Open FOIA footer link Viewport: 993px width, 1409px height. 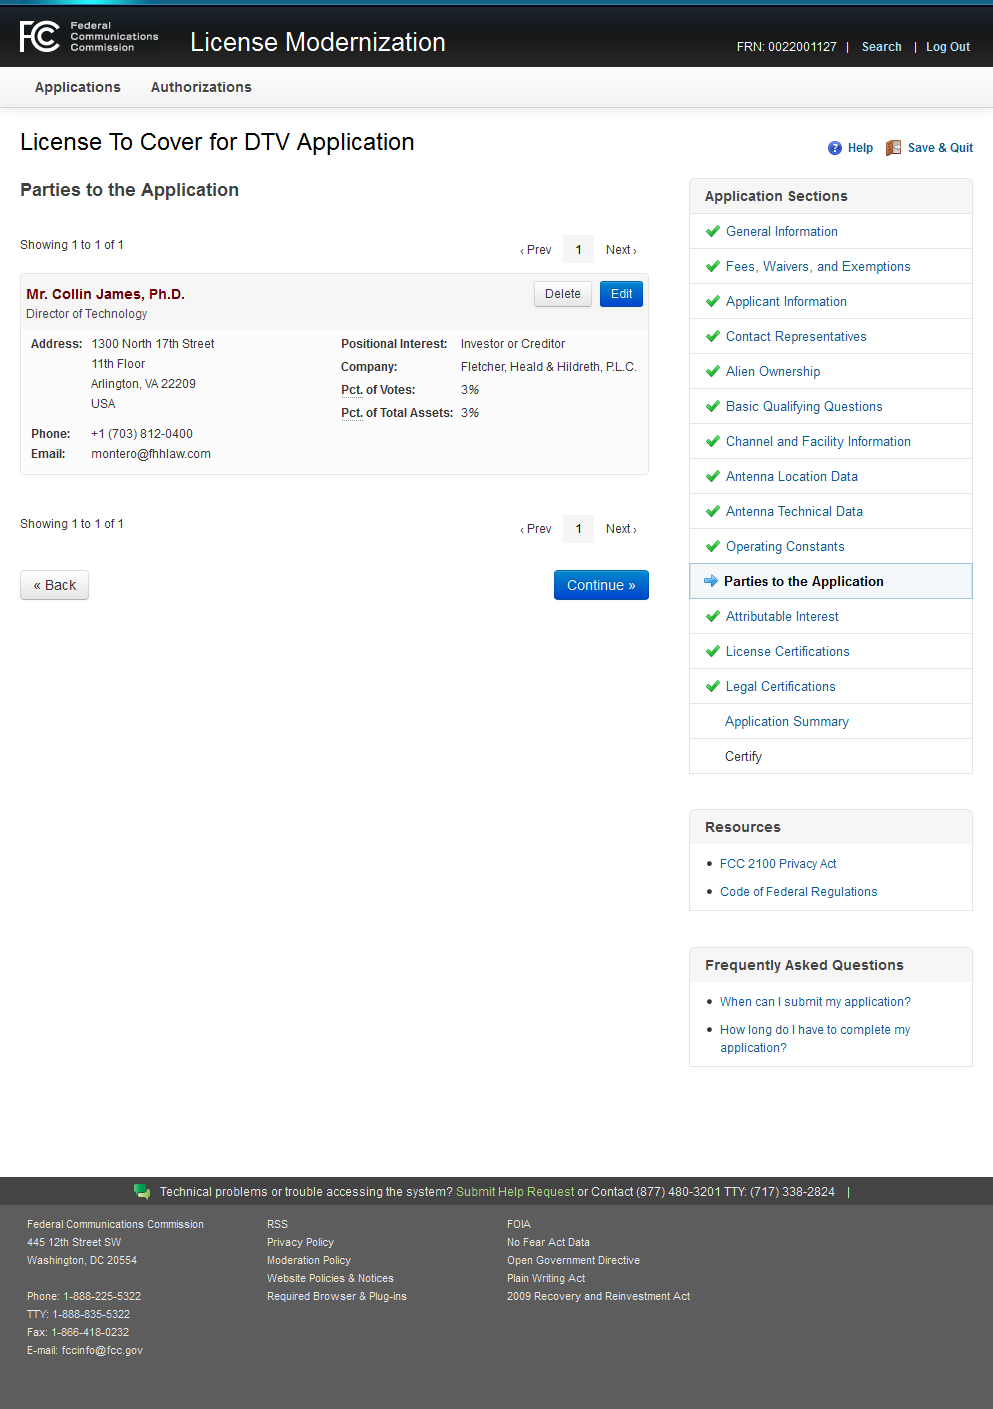coord(519,1224)
